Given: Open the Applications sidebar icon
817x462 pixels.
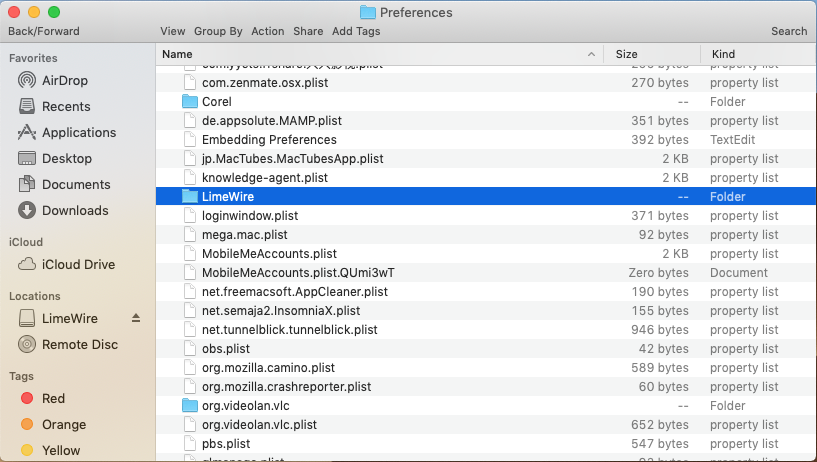Looking at the screenshot, I should click(27, 132).
